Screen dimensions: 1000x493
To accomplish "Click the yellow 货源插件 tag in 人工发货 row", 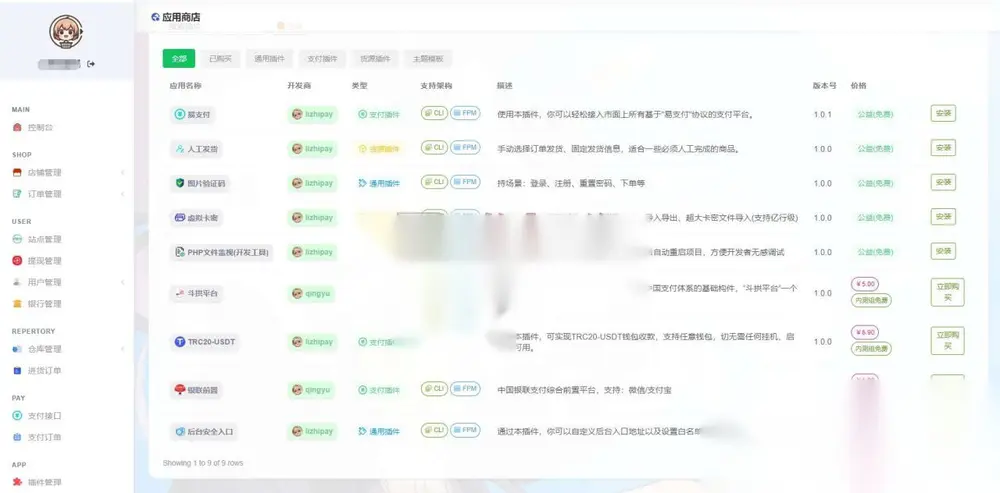I will click(379, 149).
